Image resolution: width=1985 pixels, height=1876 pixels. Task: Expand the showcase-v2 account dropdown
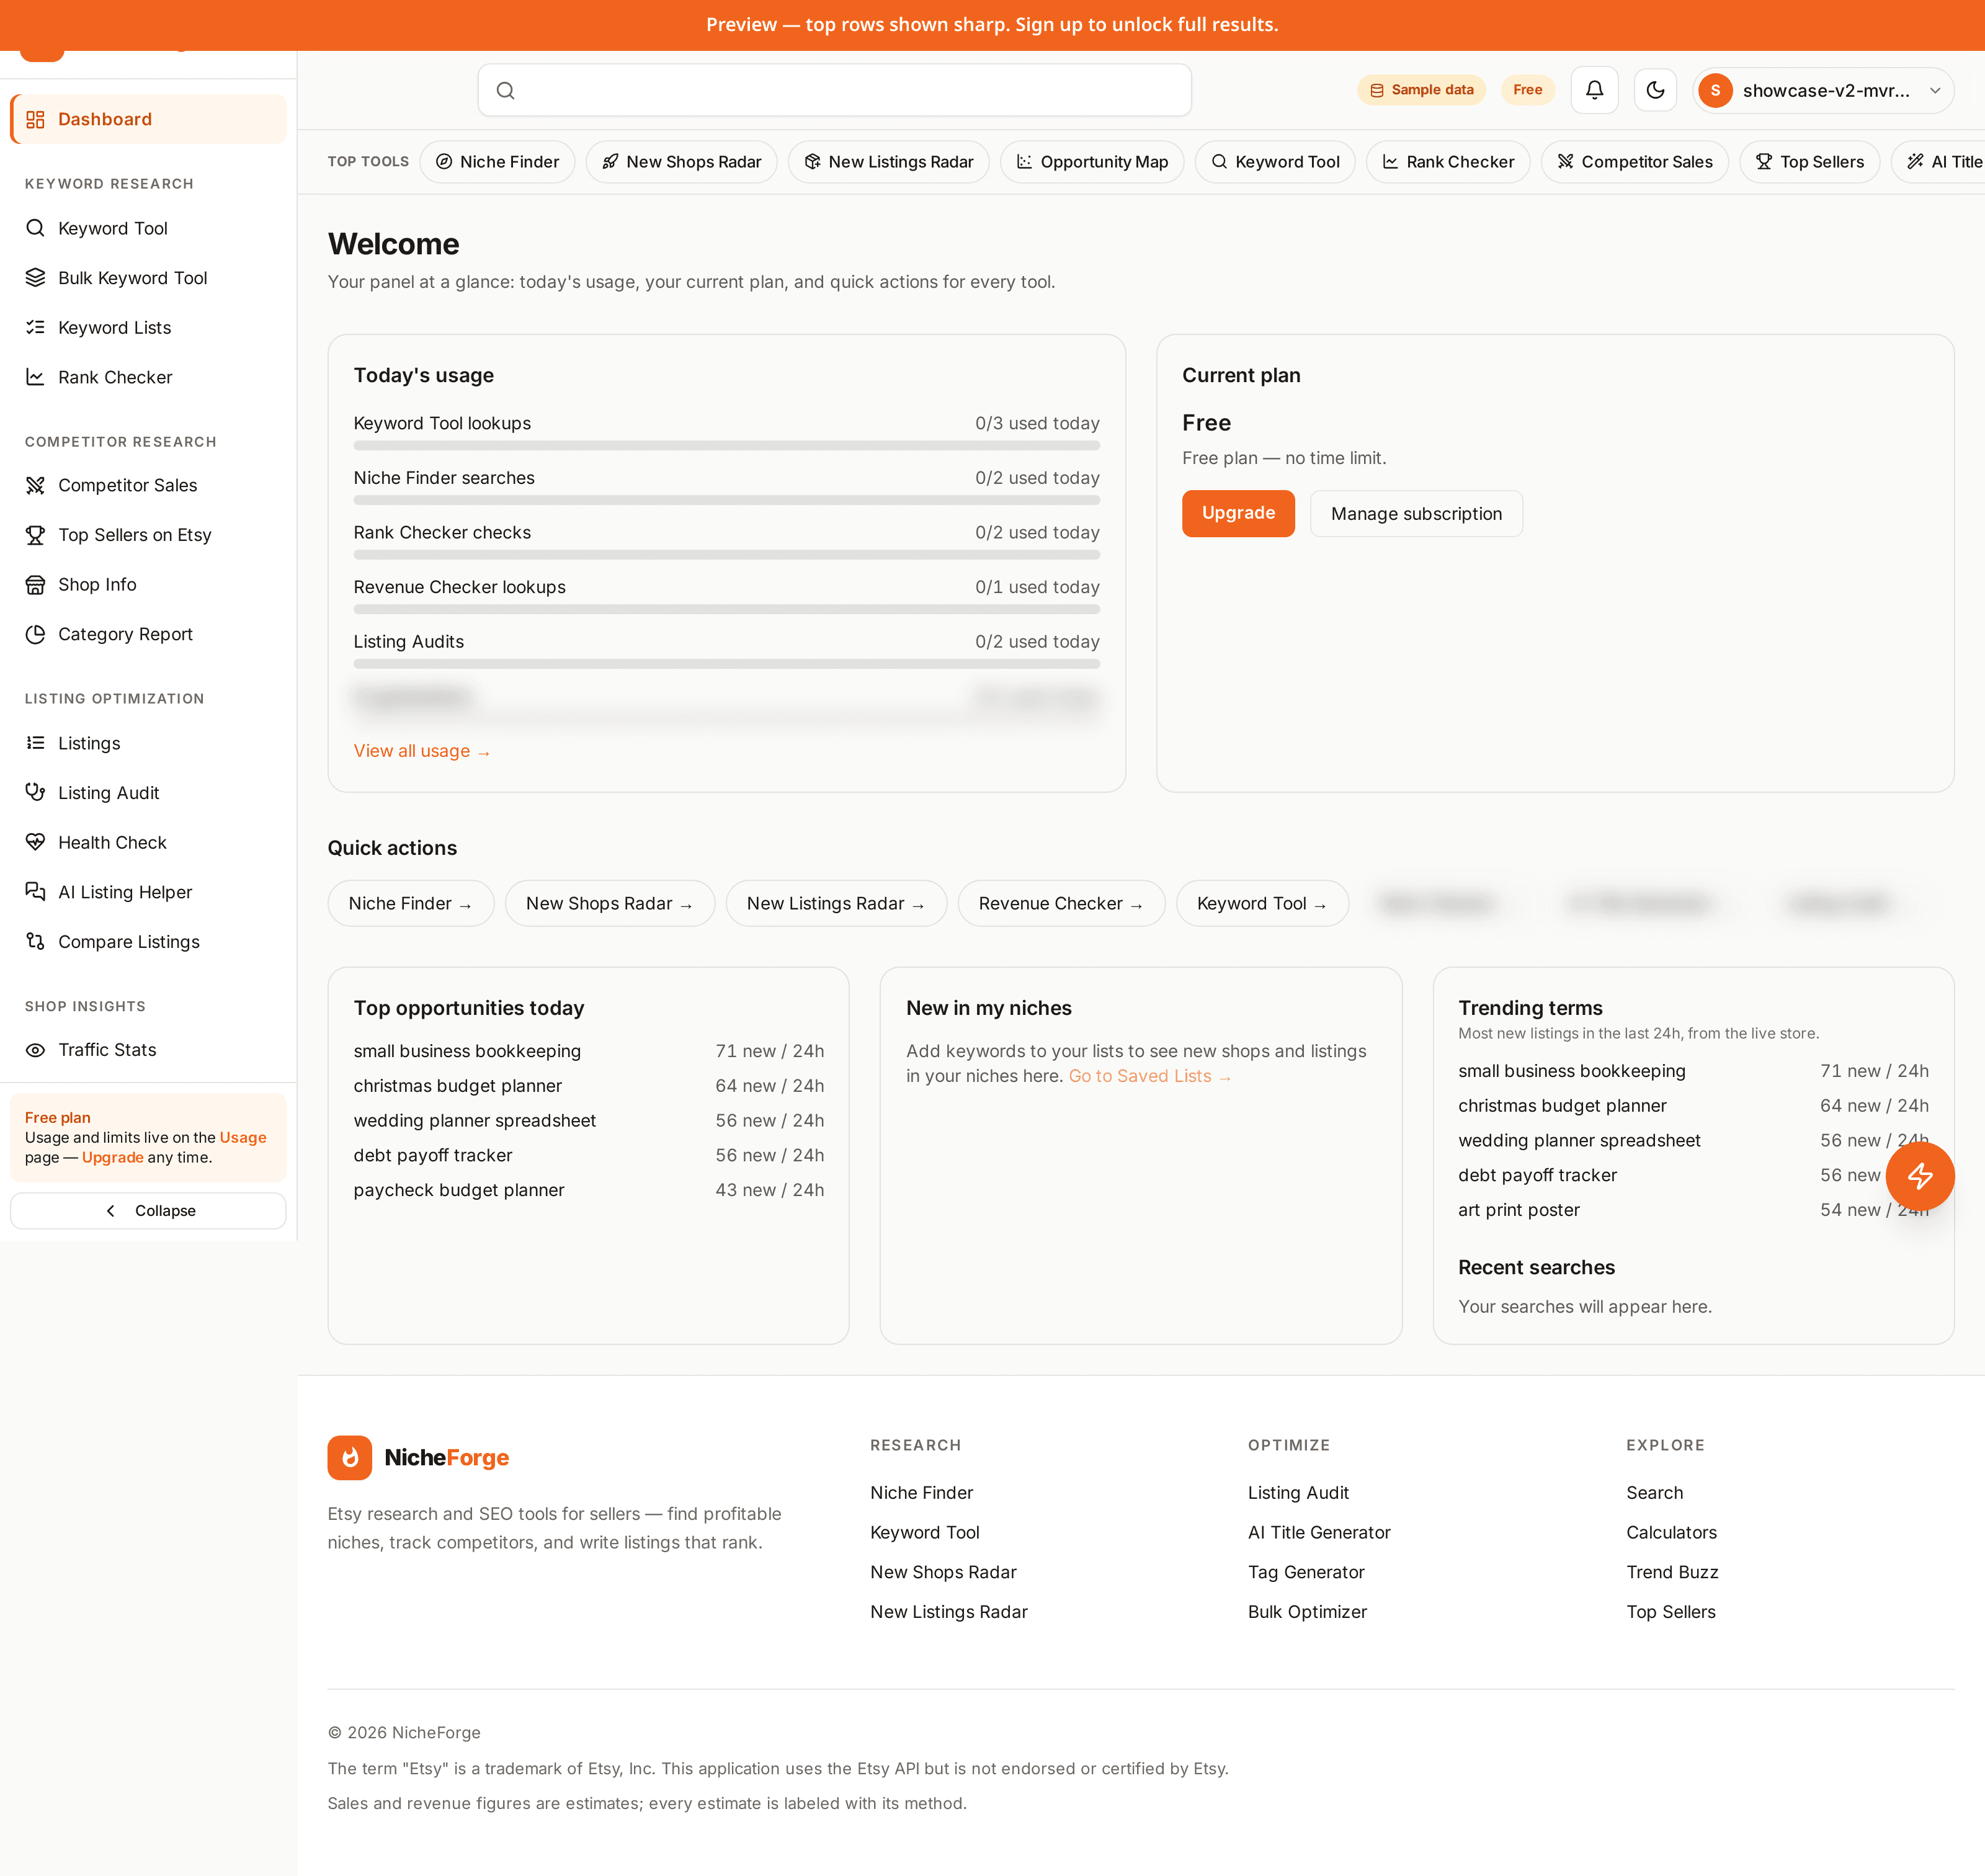tap(1823, 91)
